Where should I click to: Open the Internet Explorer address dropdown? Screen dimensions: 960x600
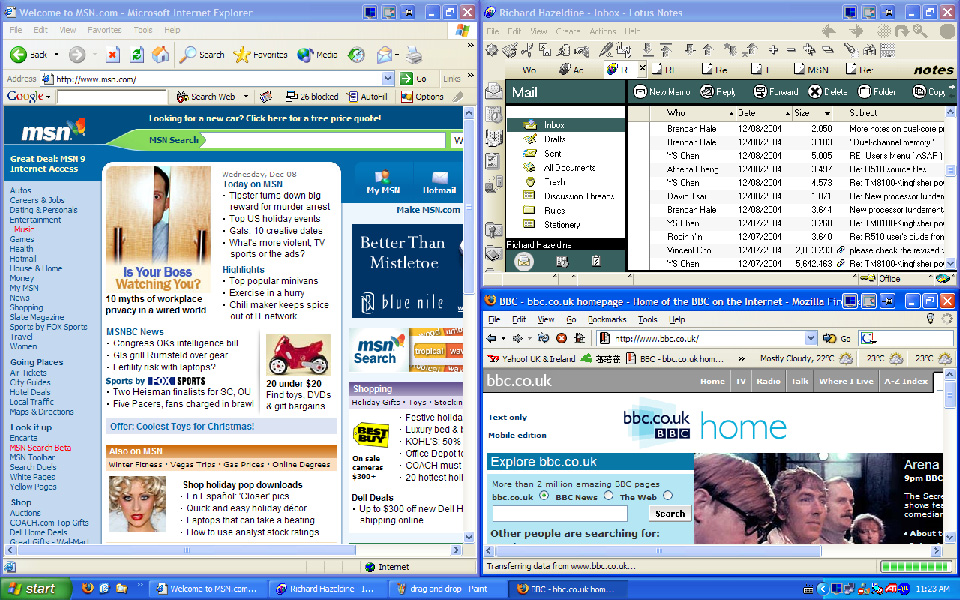click(x=388, y=79)
